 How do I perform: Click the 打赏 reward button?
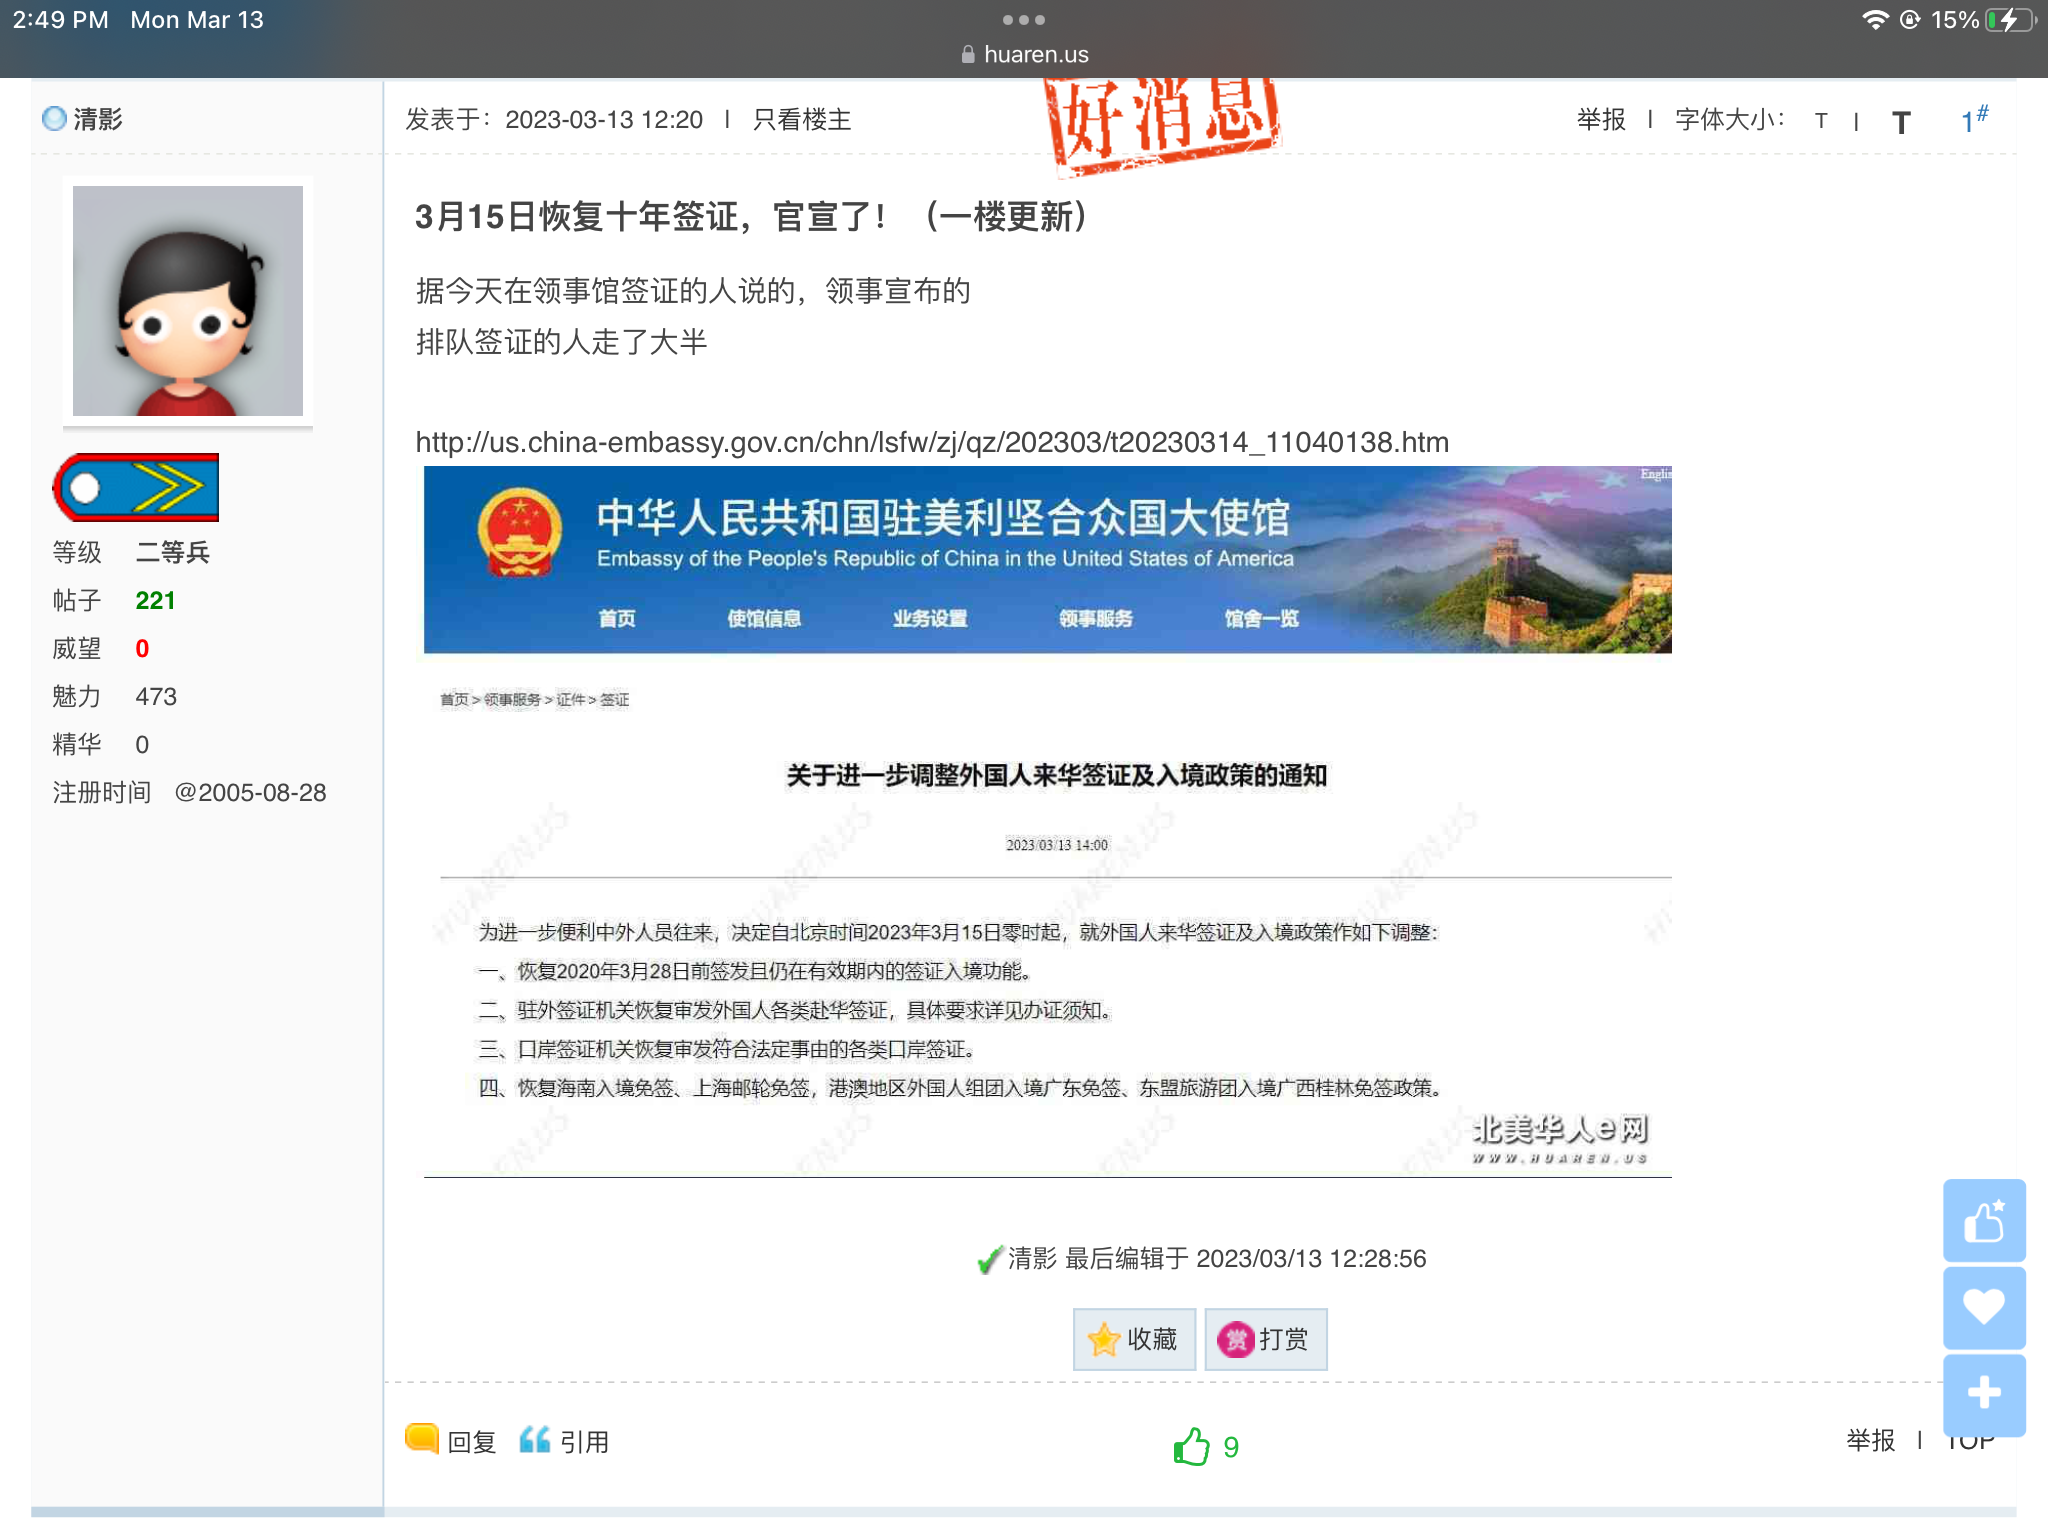(1265, 1339)
